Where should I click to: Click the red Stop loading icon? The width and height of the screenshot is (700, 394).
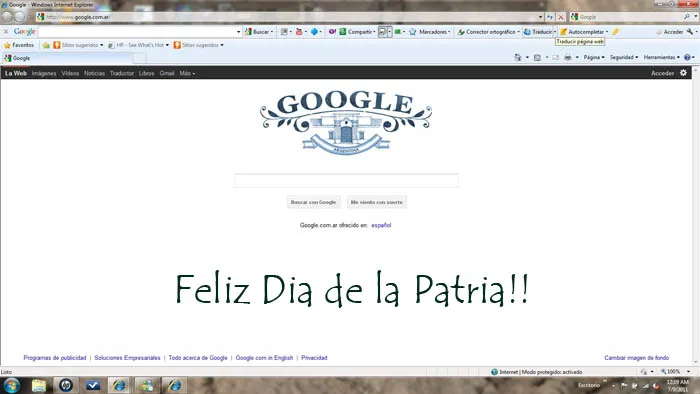[x=561, y=17]
